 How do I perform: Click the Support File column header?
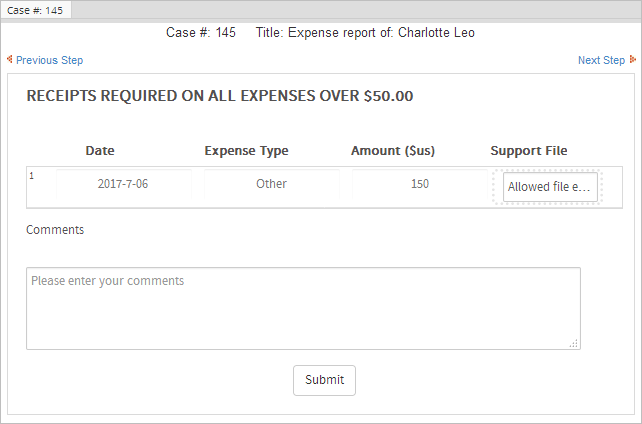click(x=528, y=151)
